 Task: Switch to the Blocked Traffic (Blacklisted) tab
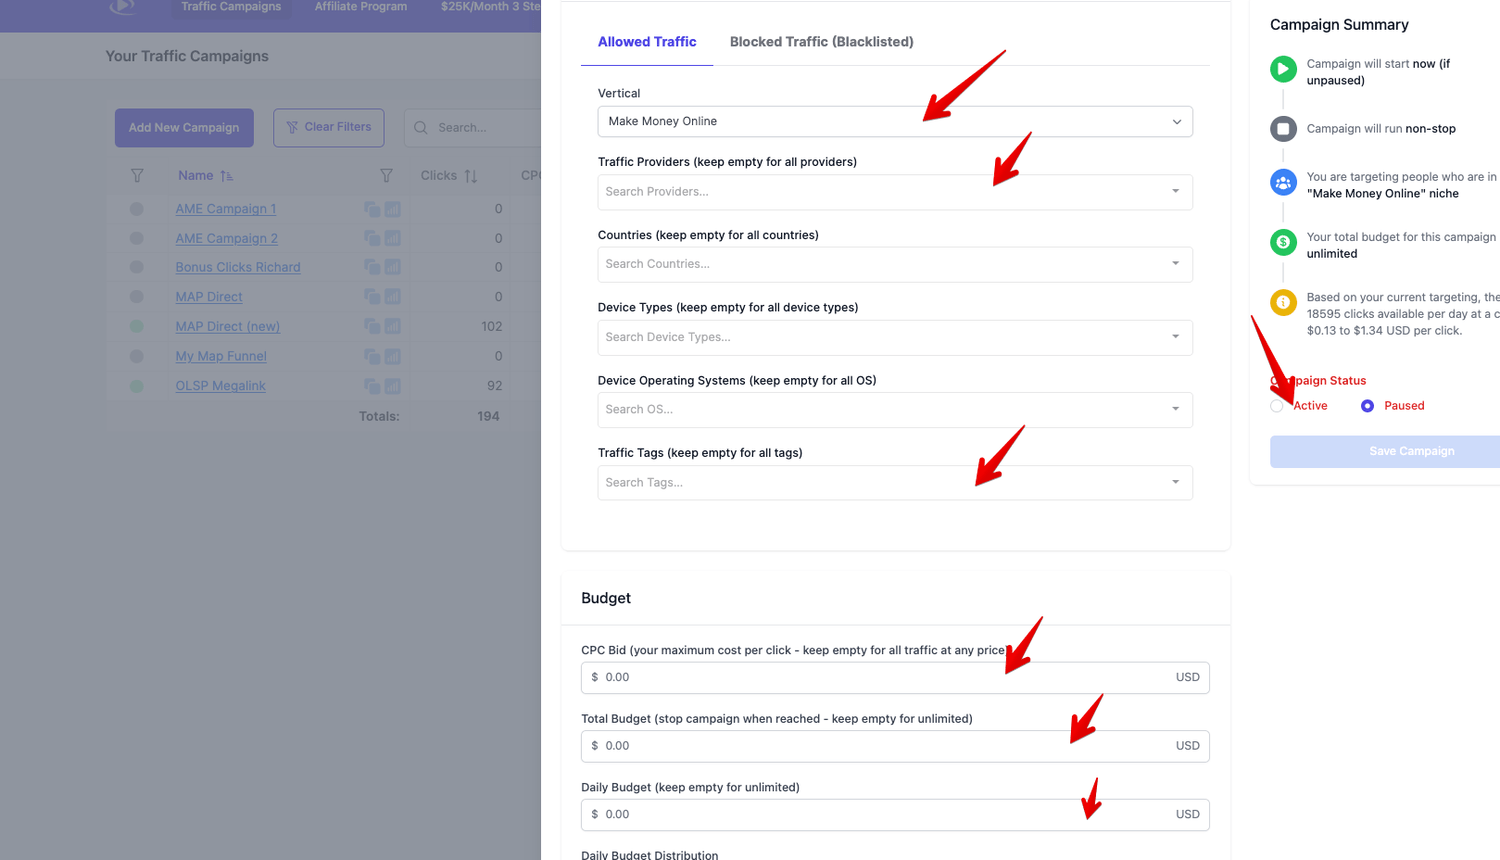coord(821,42)
